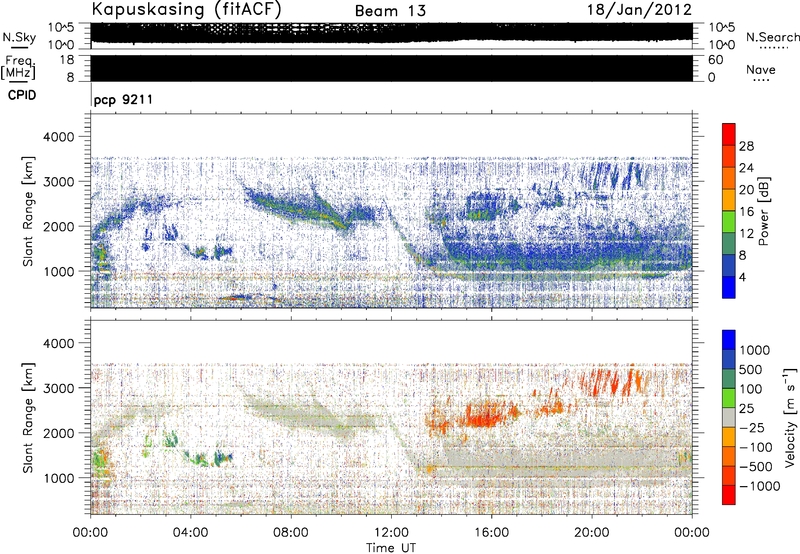Click the red velocity scatter patch near 16:00
The image size is (800, 554).
coord(485,414)
